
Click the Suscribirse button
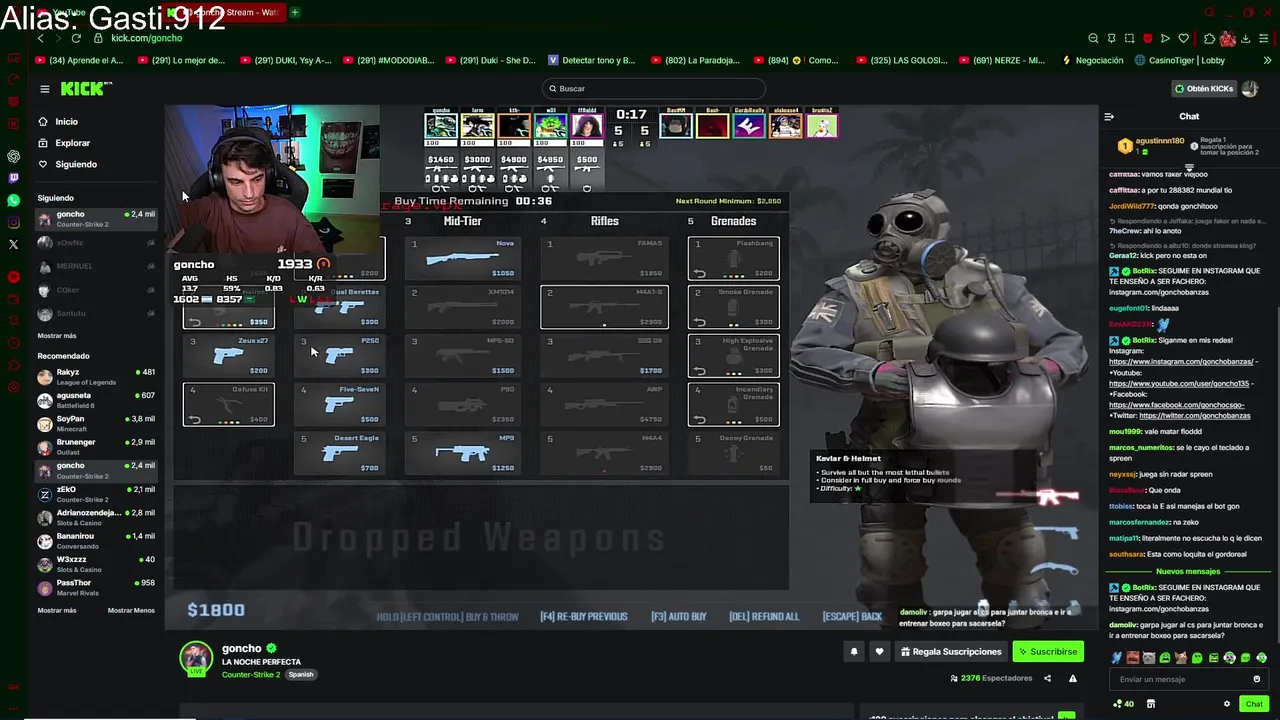[x=1048, y=652]
